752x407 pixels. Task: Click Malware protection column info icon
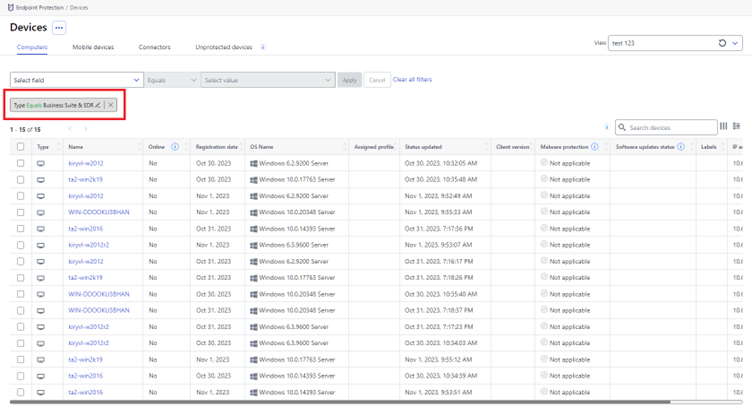tap(595, 147)
